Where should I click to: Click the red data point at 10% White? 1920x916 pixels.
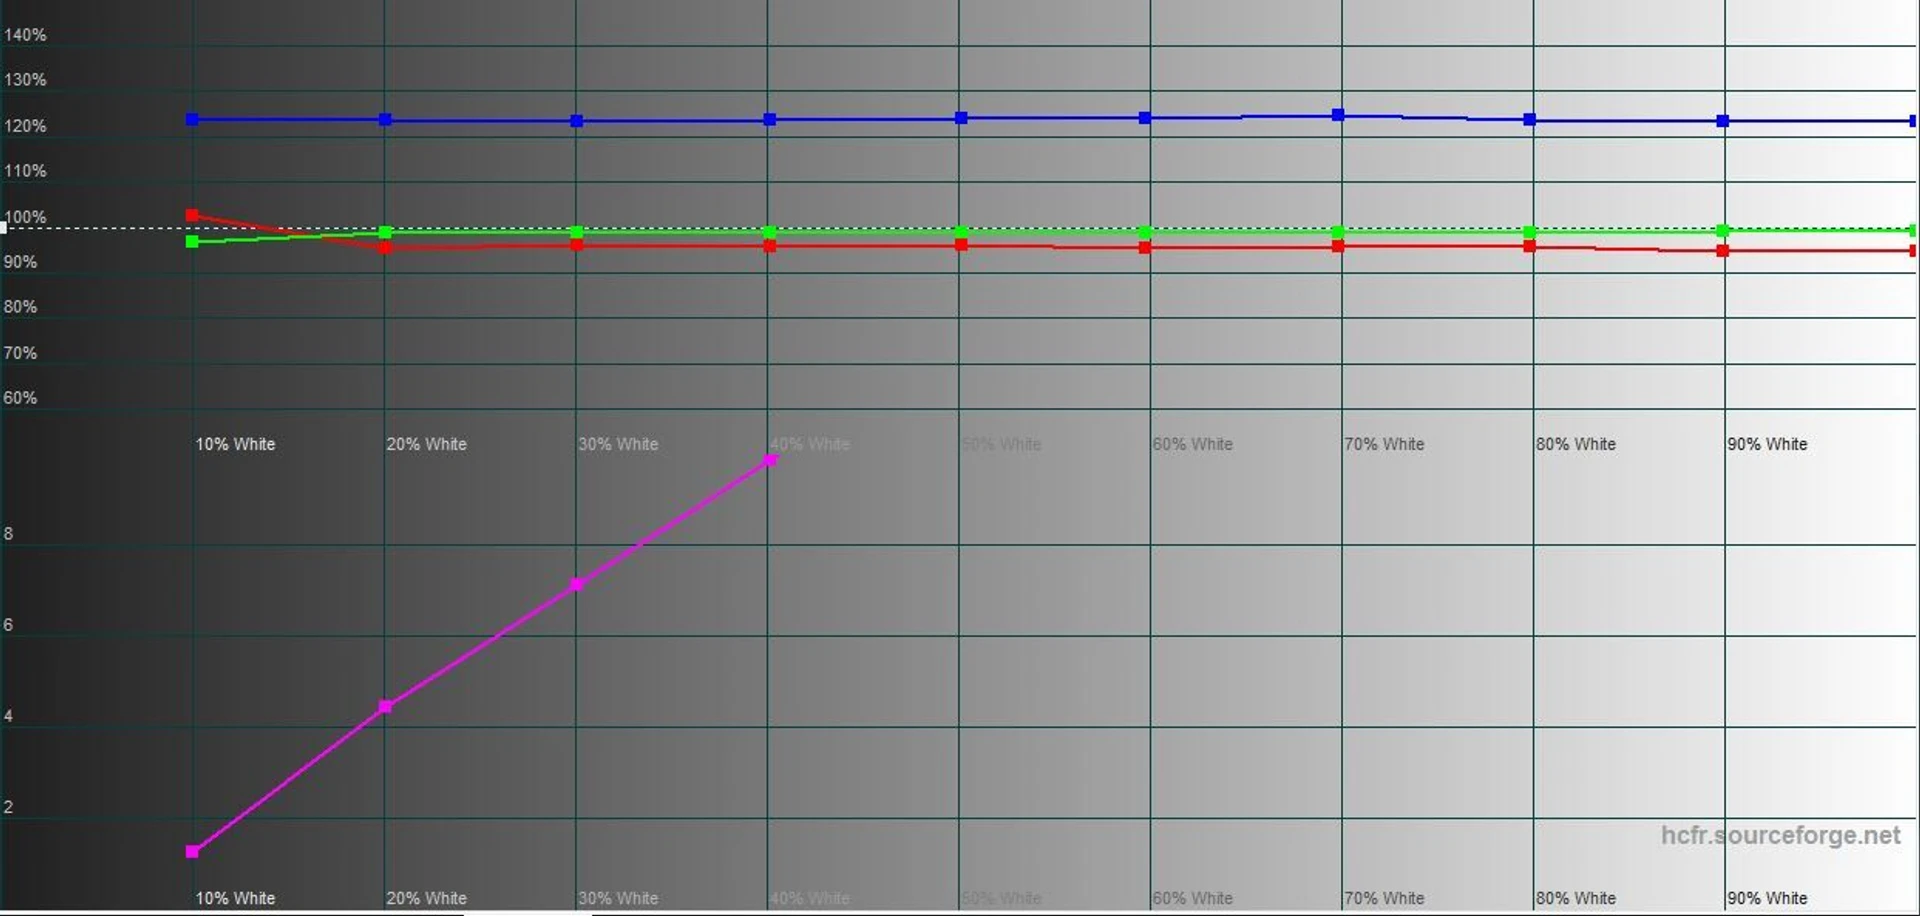(x=192, y=215)
